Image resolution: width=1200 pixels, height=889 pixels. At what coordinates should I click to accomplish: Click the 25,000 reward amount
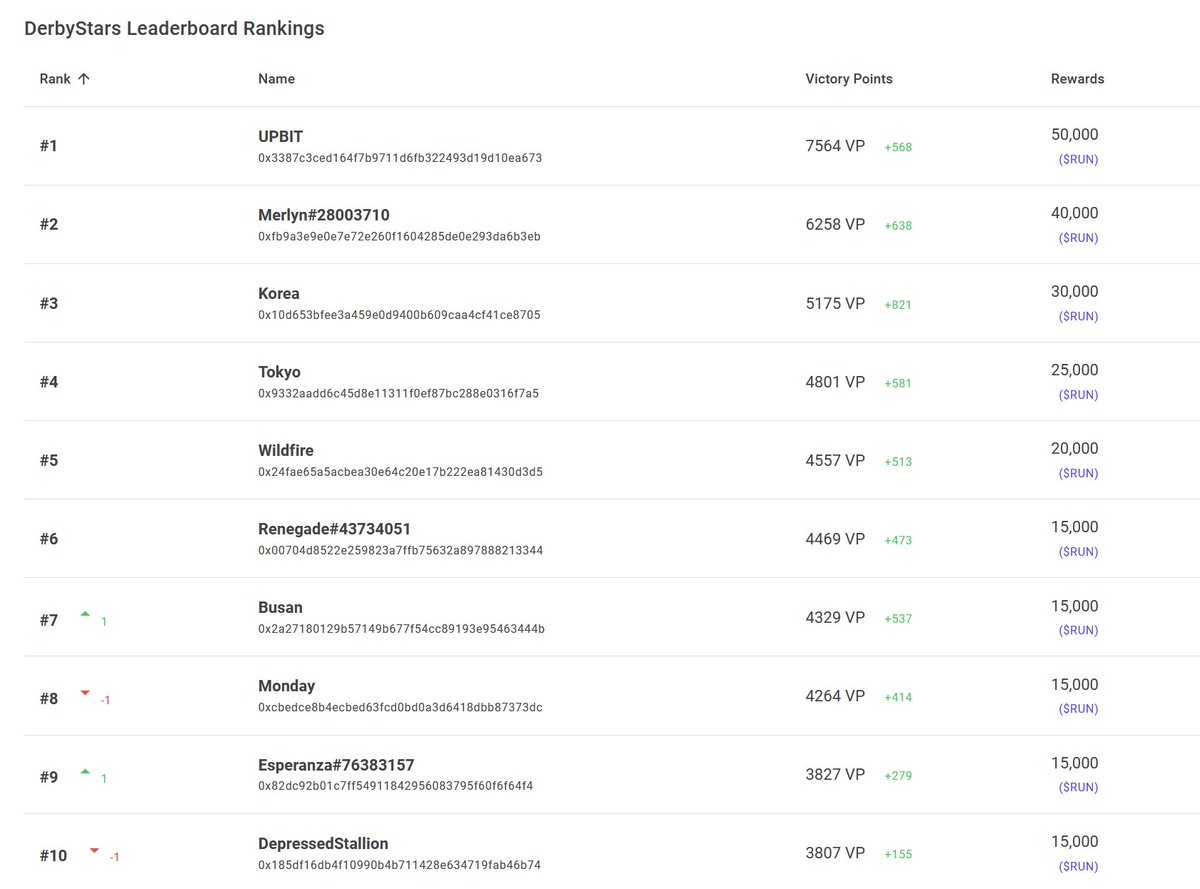click(1075, 370)
